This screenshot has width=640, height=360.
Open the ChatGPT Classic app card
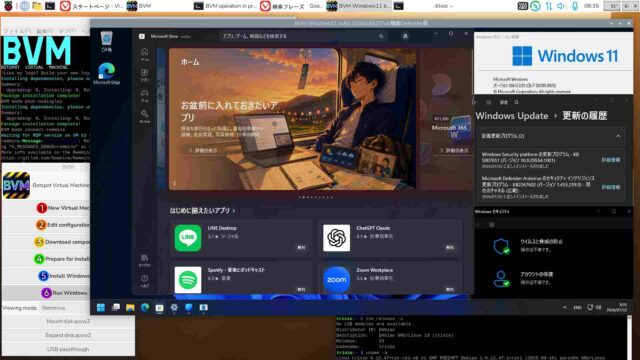point(390,238)
